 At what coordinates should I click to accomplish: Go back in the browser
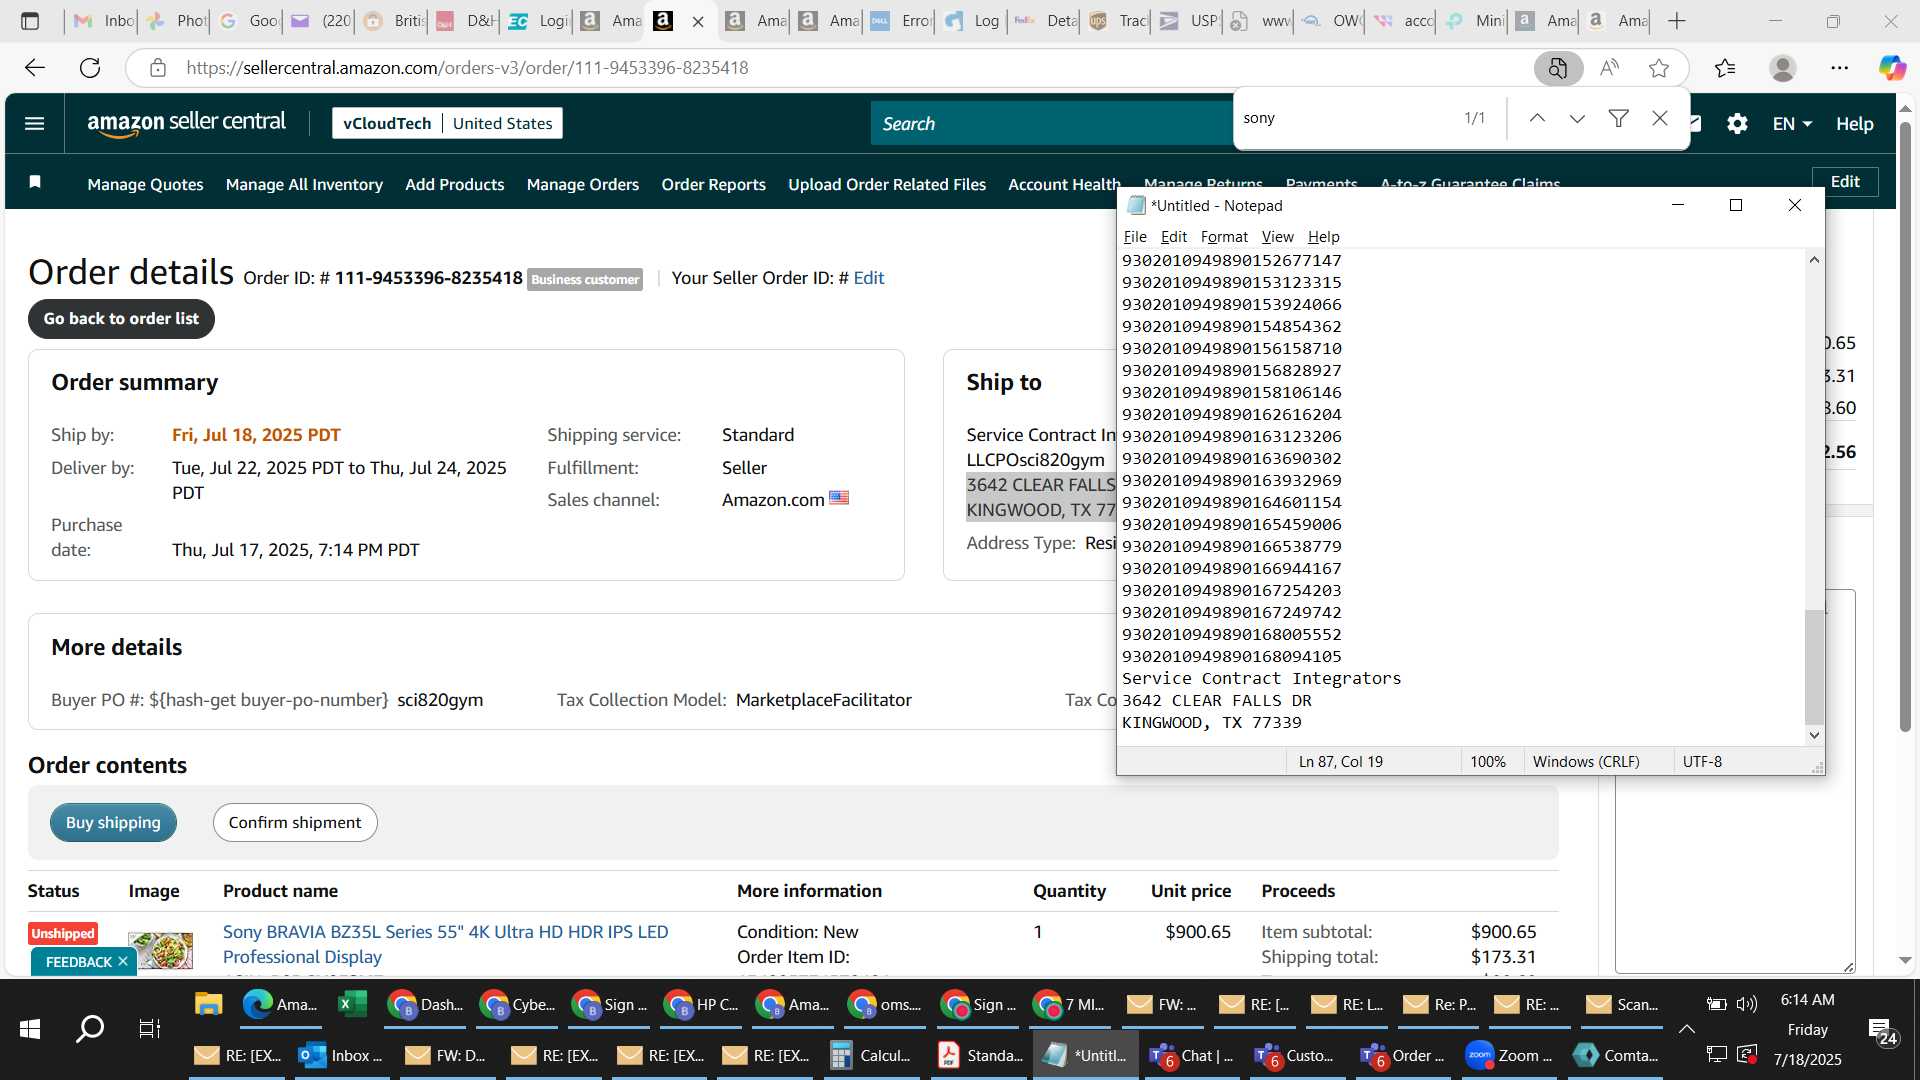[x=35, y=68]
